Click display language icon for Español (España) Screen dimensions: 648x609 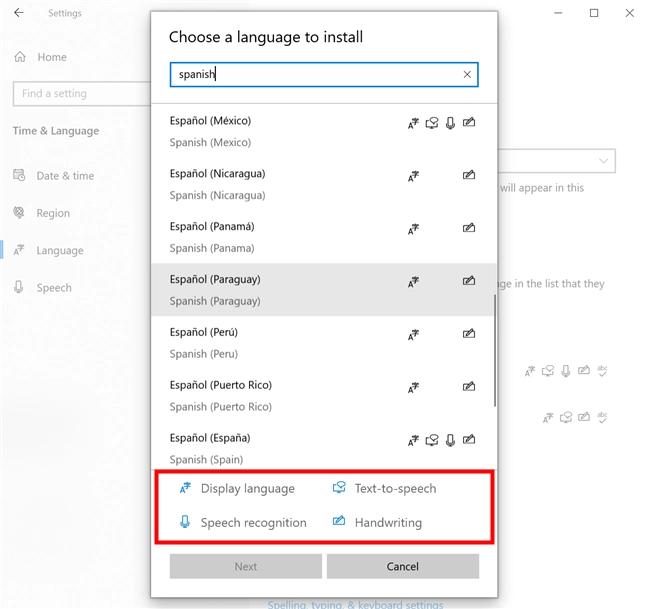coord(413,440)
